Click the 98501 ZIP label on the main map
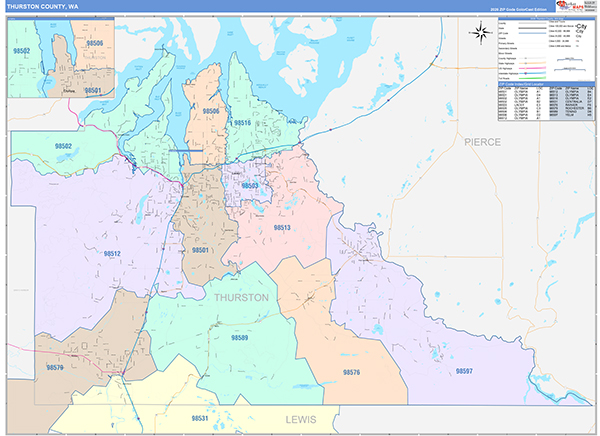600x436 pixels. point(200,250)
